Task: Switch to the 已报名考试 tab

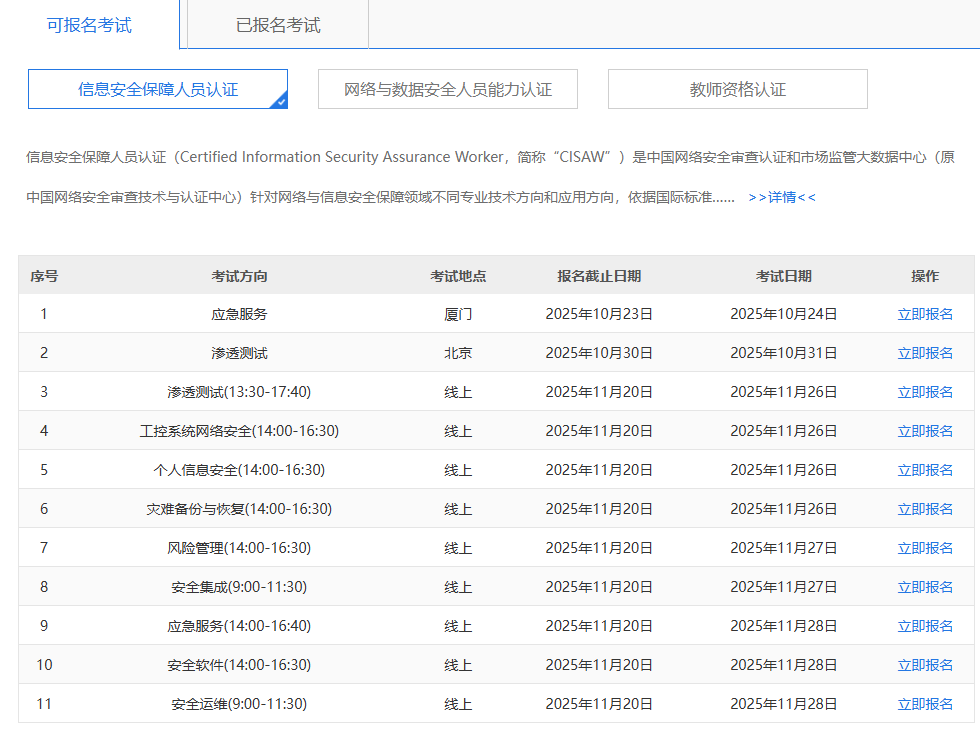Action: 273,27
